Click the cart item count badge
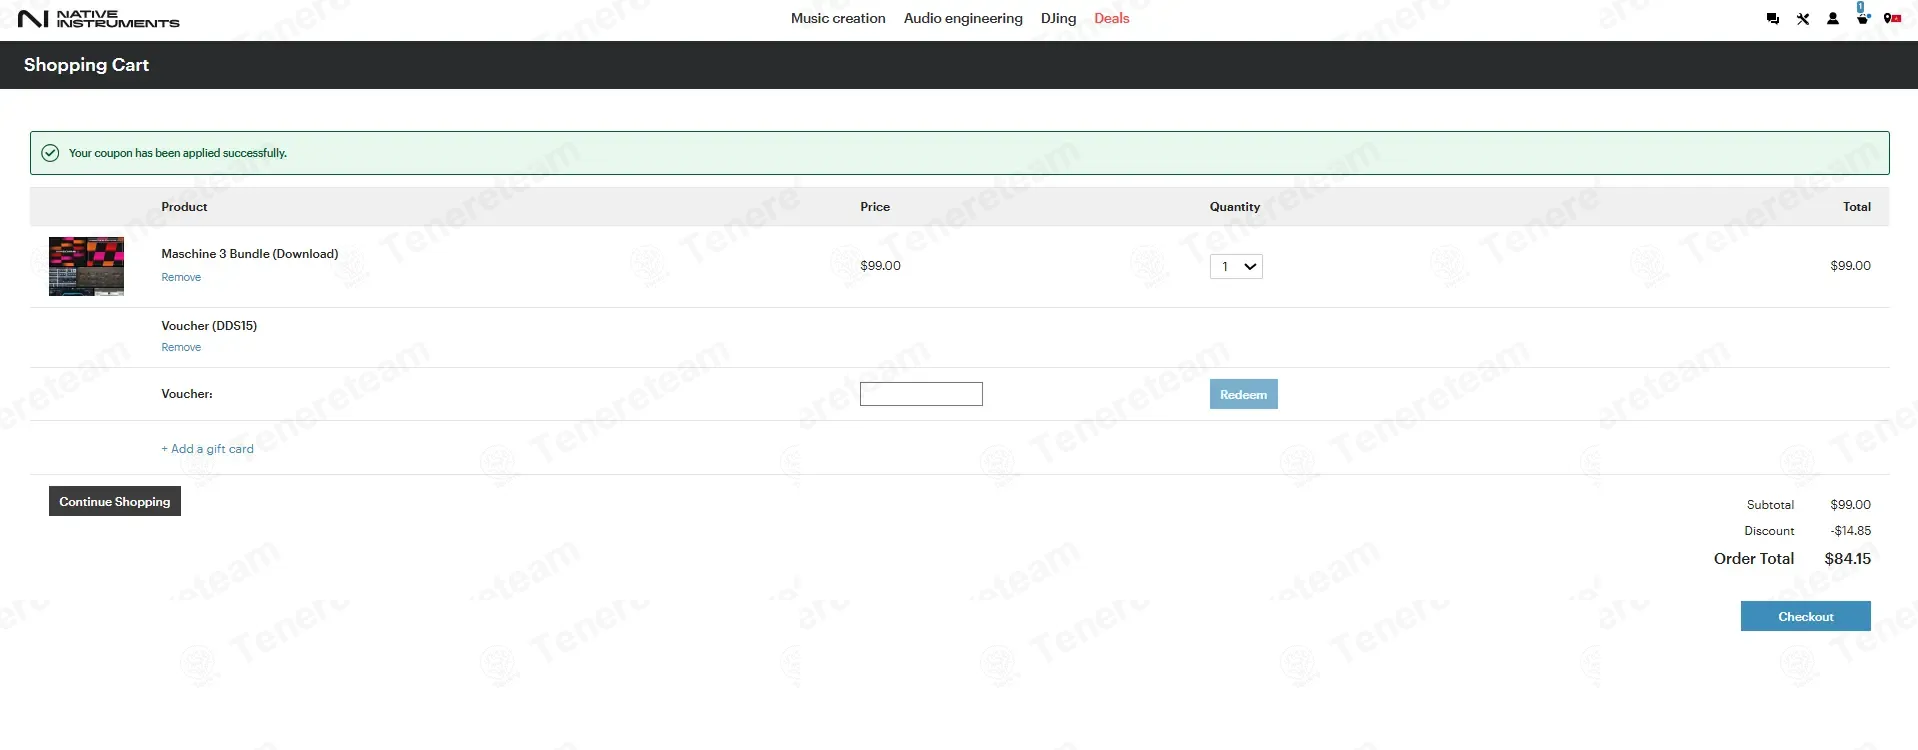Image resolution: width=1918 pixels, height=750 pixels. (1860, 7)
